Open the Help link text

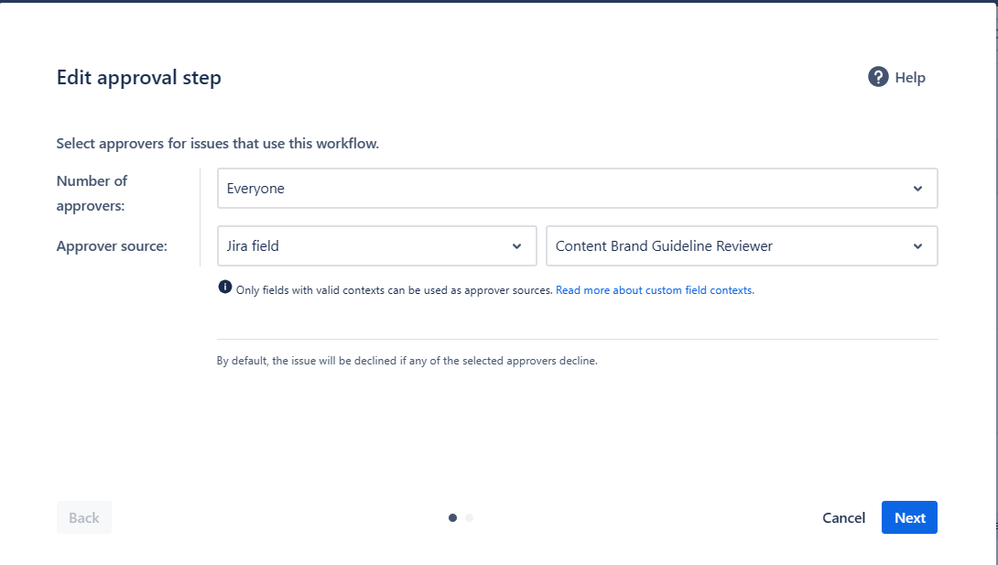pos(910,78)
